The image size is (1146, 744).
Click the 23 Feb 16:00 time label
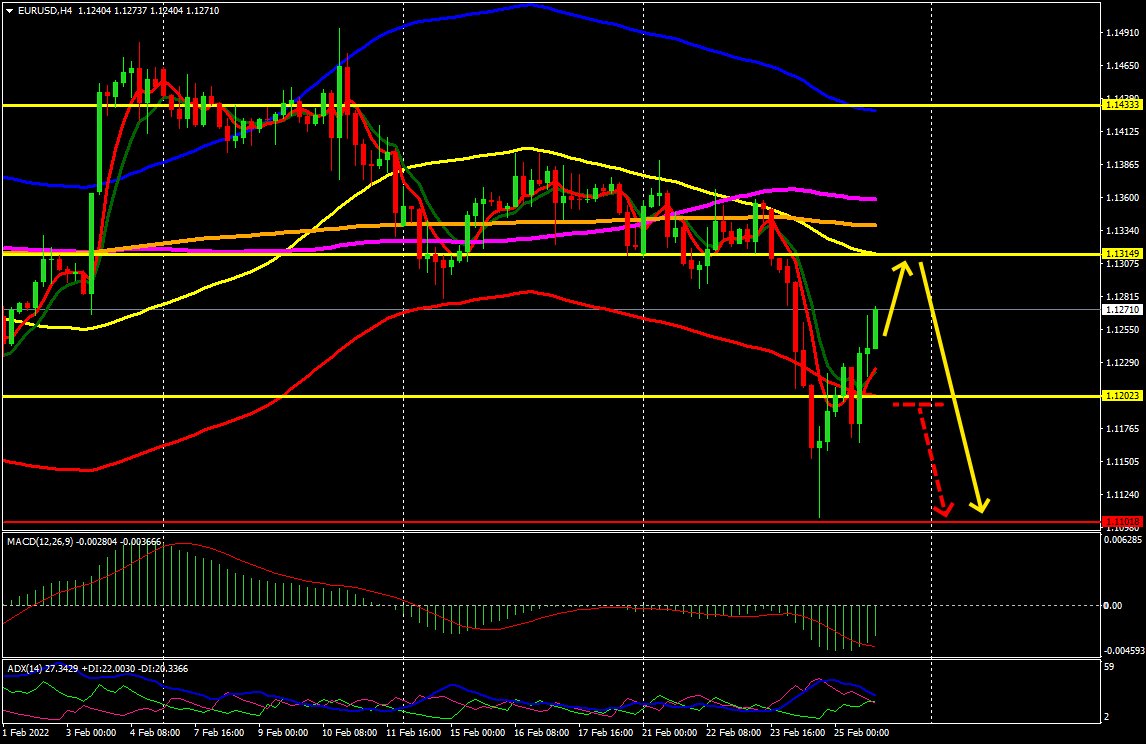click(797, 732)
